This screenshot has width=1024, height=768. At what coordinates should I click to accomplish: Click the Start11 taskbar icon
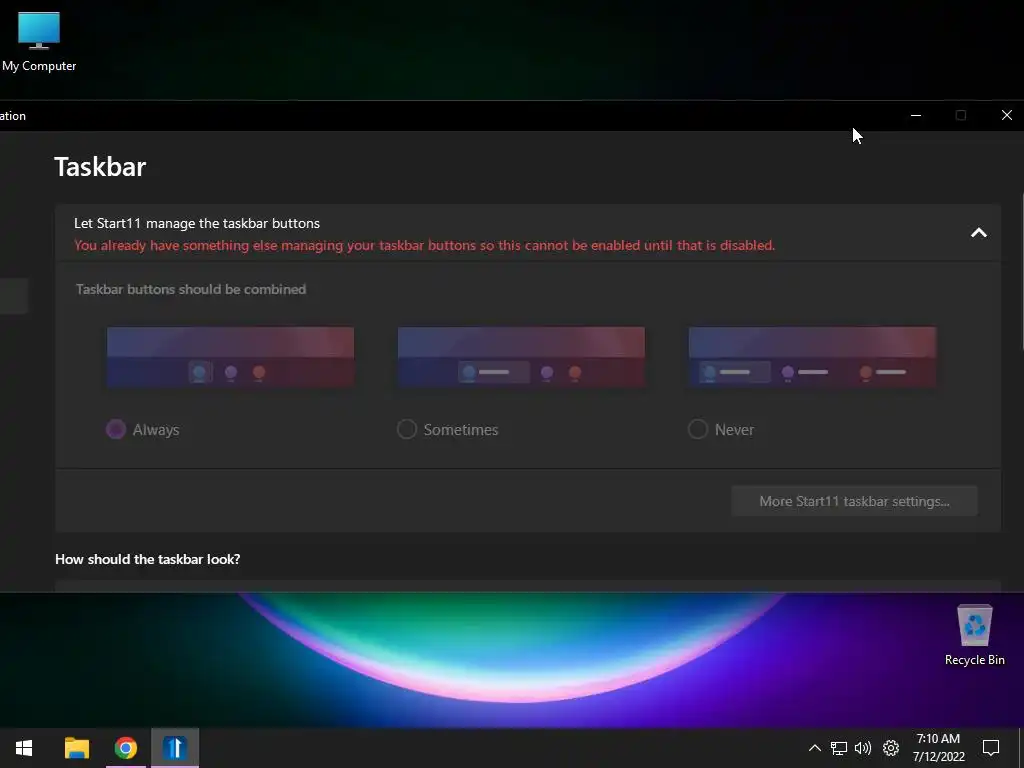coord(175,748)
